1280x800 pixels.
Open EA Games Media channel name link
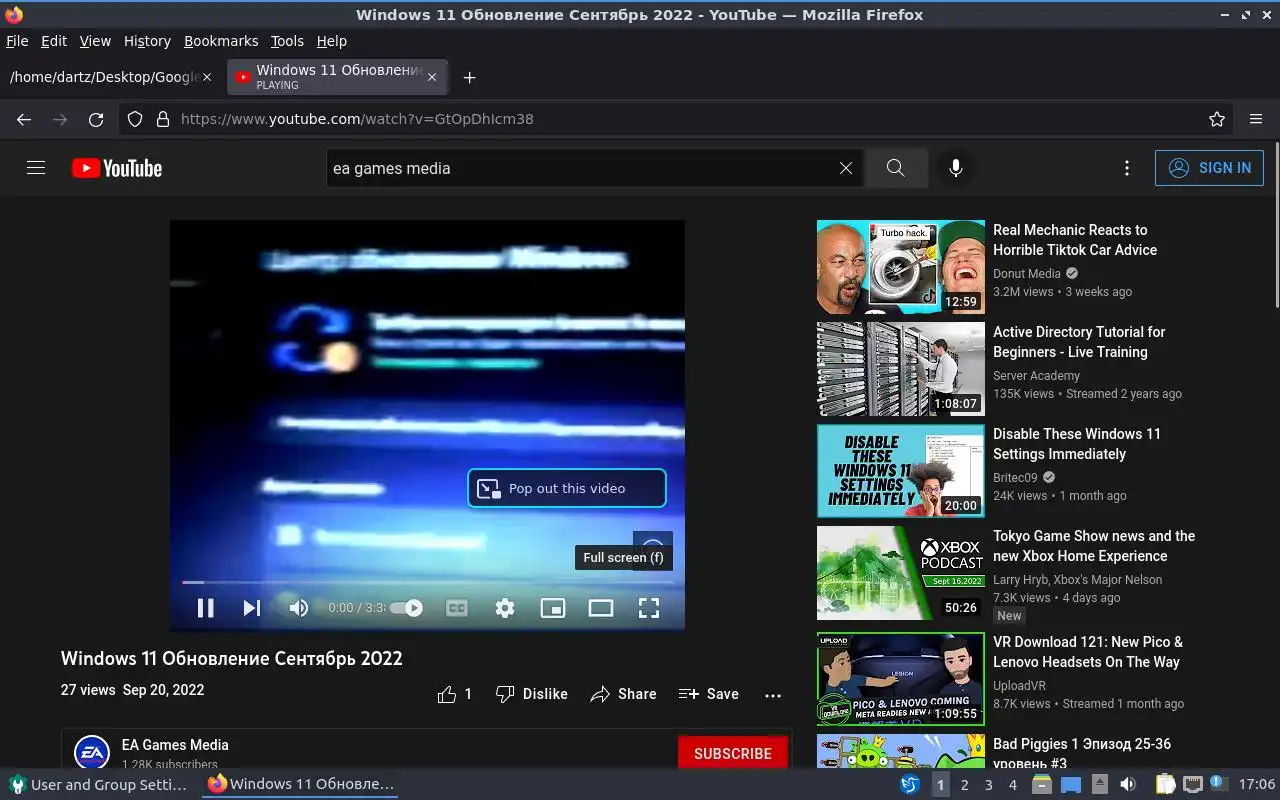[x=175, y=745]
